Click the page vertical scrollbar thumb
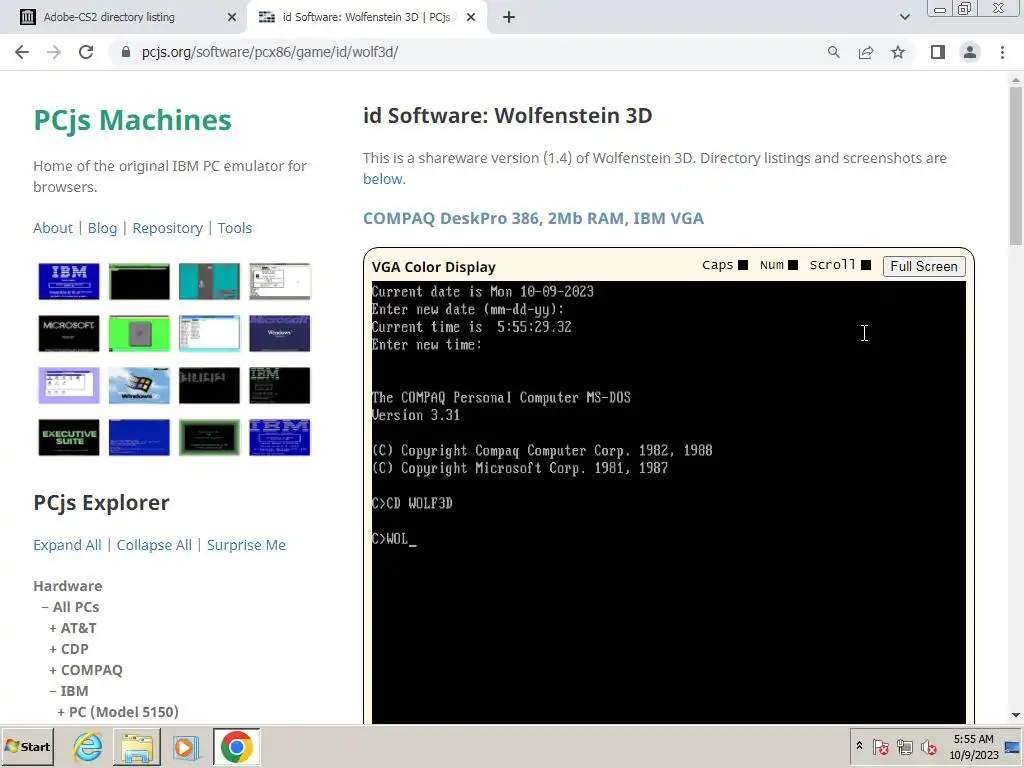This screenshot has width=1024, height=768. pos(1016,167)
